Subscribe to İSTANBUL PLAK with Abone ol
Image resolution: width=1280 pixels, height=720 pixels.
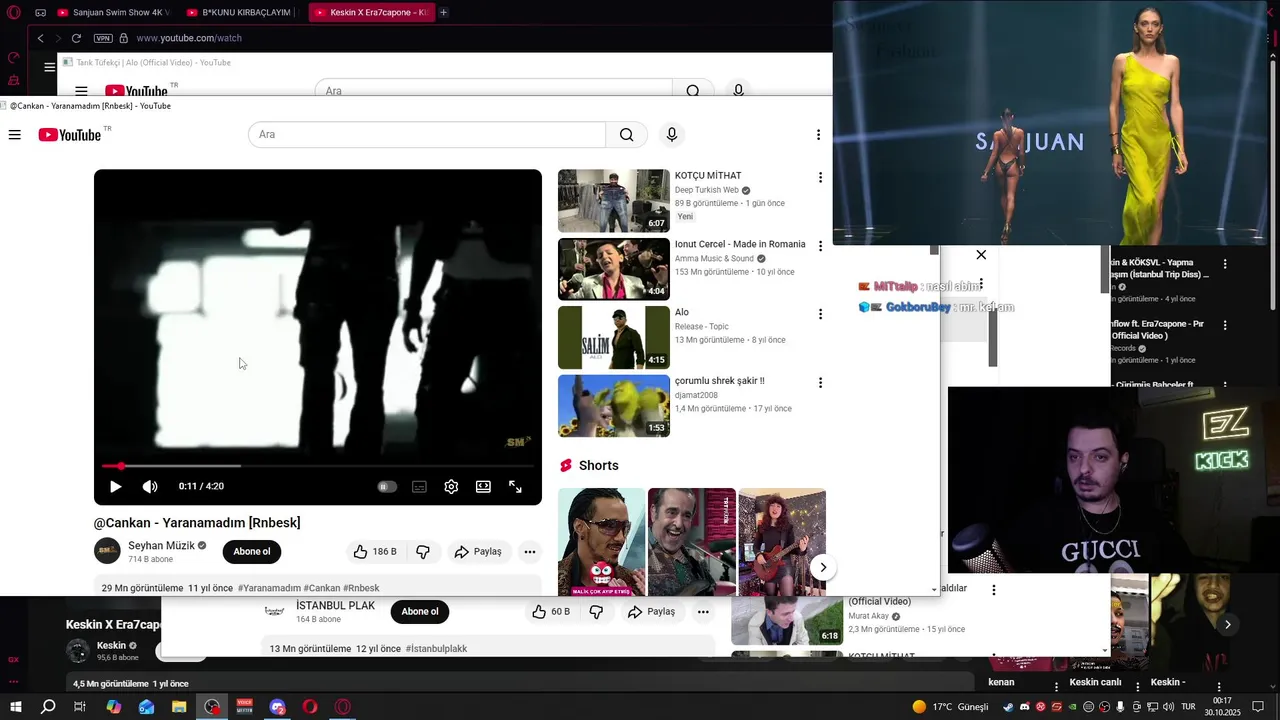click(420, 612)
